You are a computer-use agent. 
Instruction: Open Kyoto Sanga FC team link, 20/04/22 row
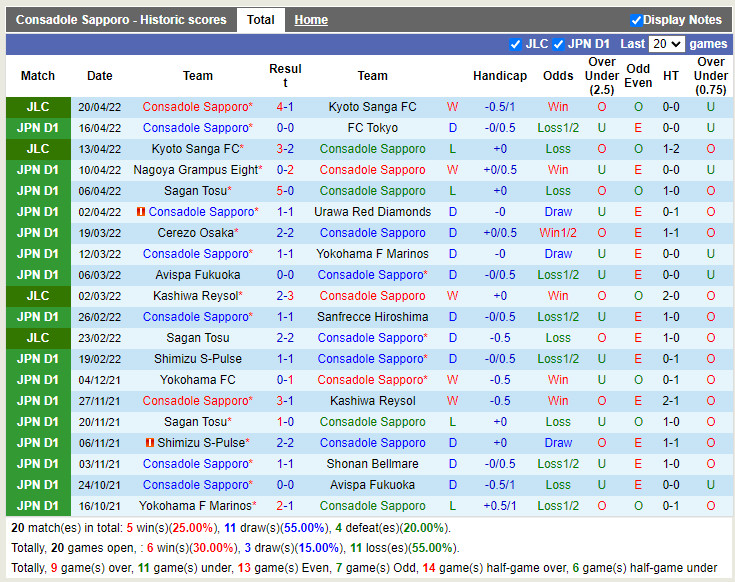coord(372,107)
